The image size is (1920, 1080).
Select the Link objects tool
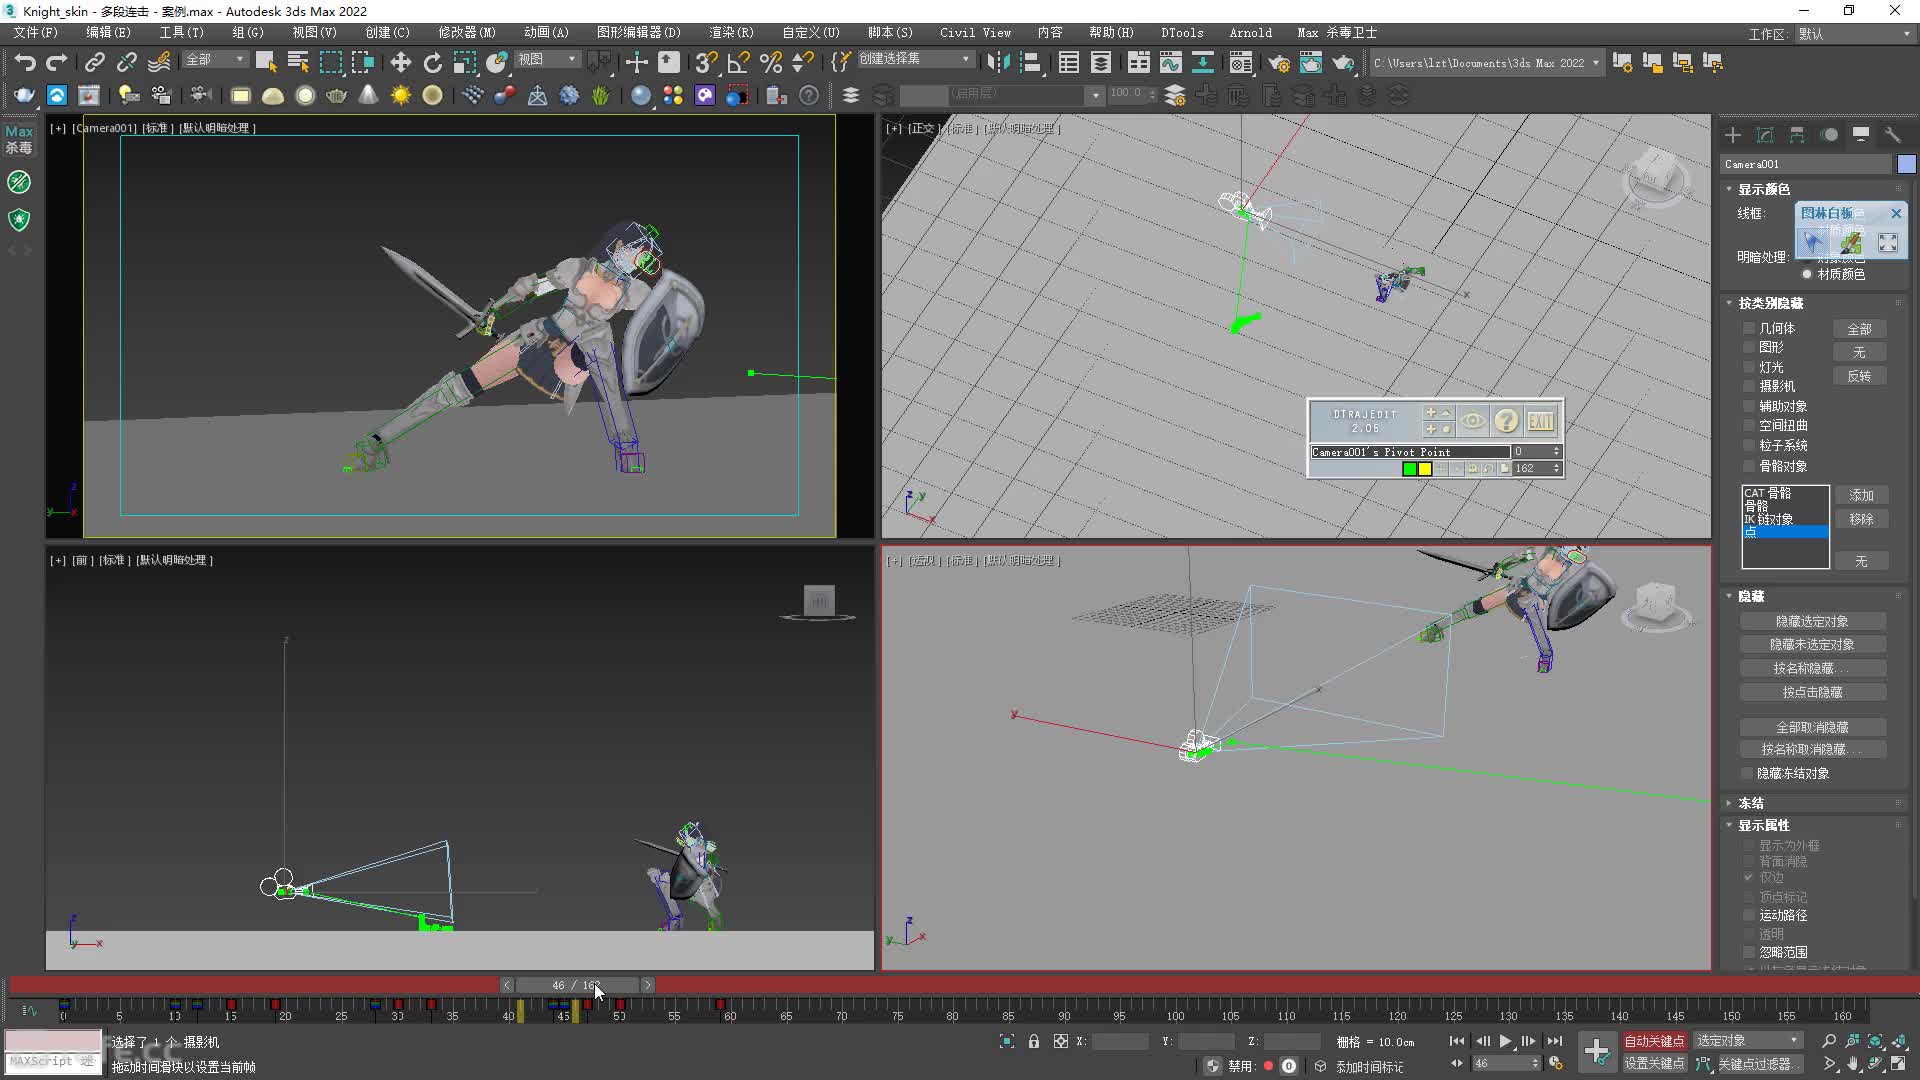pos(94,62)
